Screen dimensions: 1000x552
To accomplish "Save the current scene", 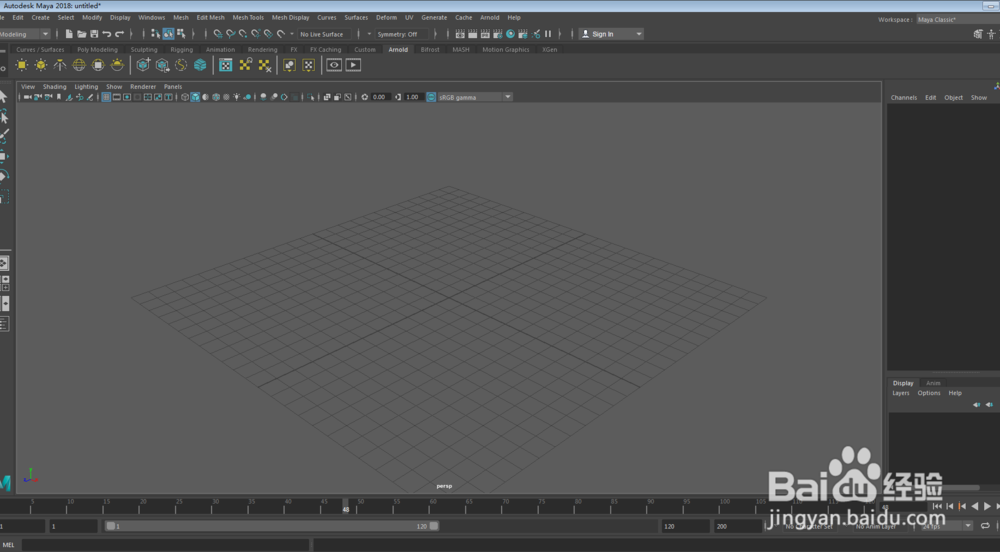I will (x=94, y=34).
